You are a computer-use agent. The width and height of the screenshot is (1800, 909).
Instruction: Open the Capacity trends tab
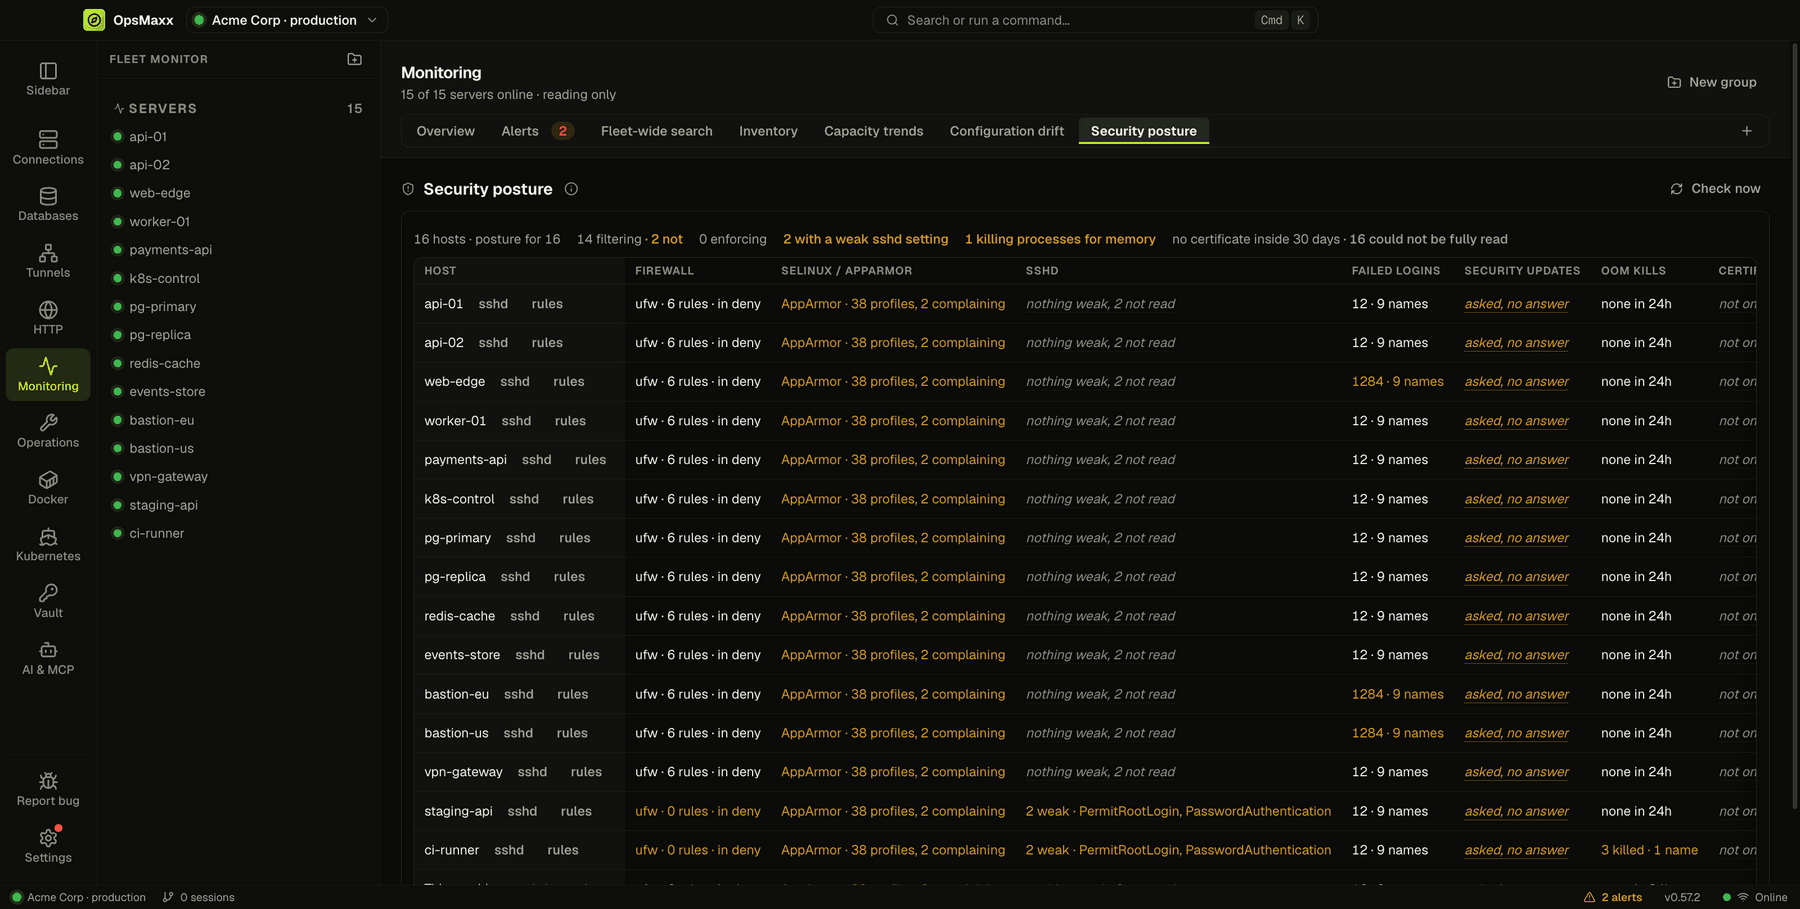click(x=873, y=131)
